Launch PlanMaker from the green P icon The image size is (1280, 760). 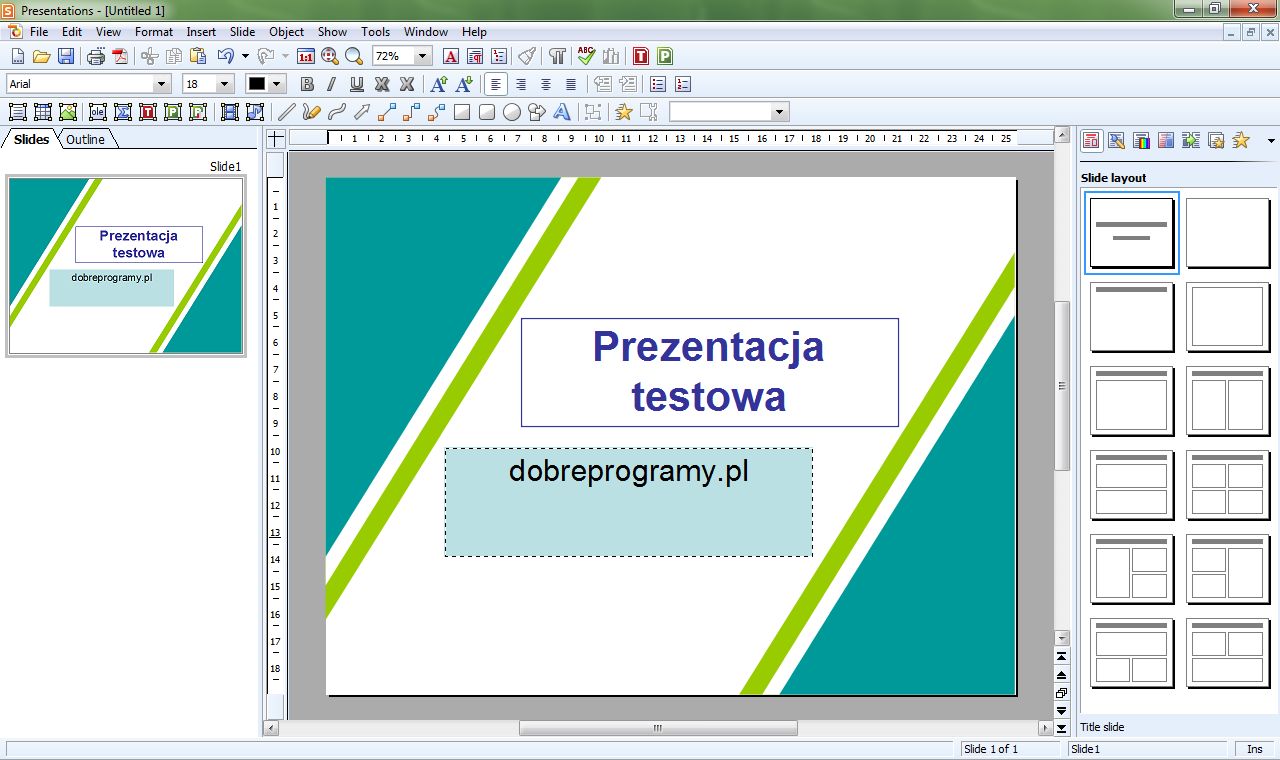[x=665, y=56]
